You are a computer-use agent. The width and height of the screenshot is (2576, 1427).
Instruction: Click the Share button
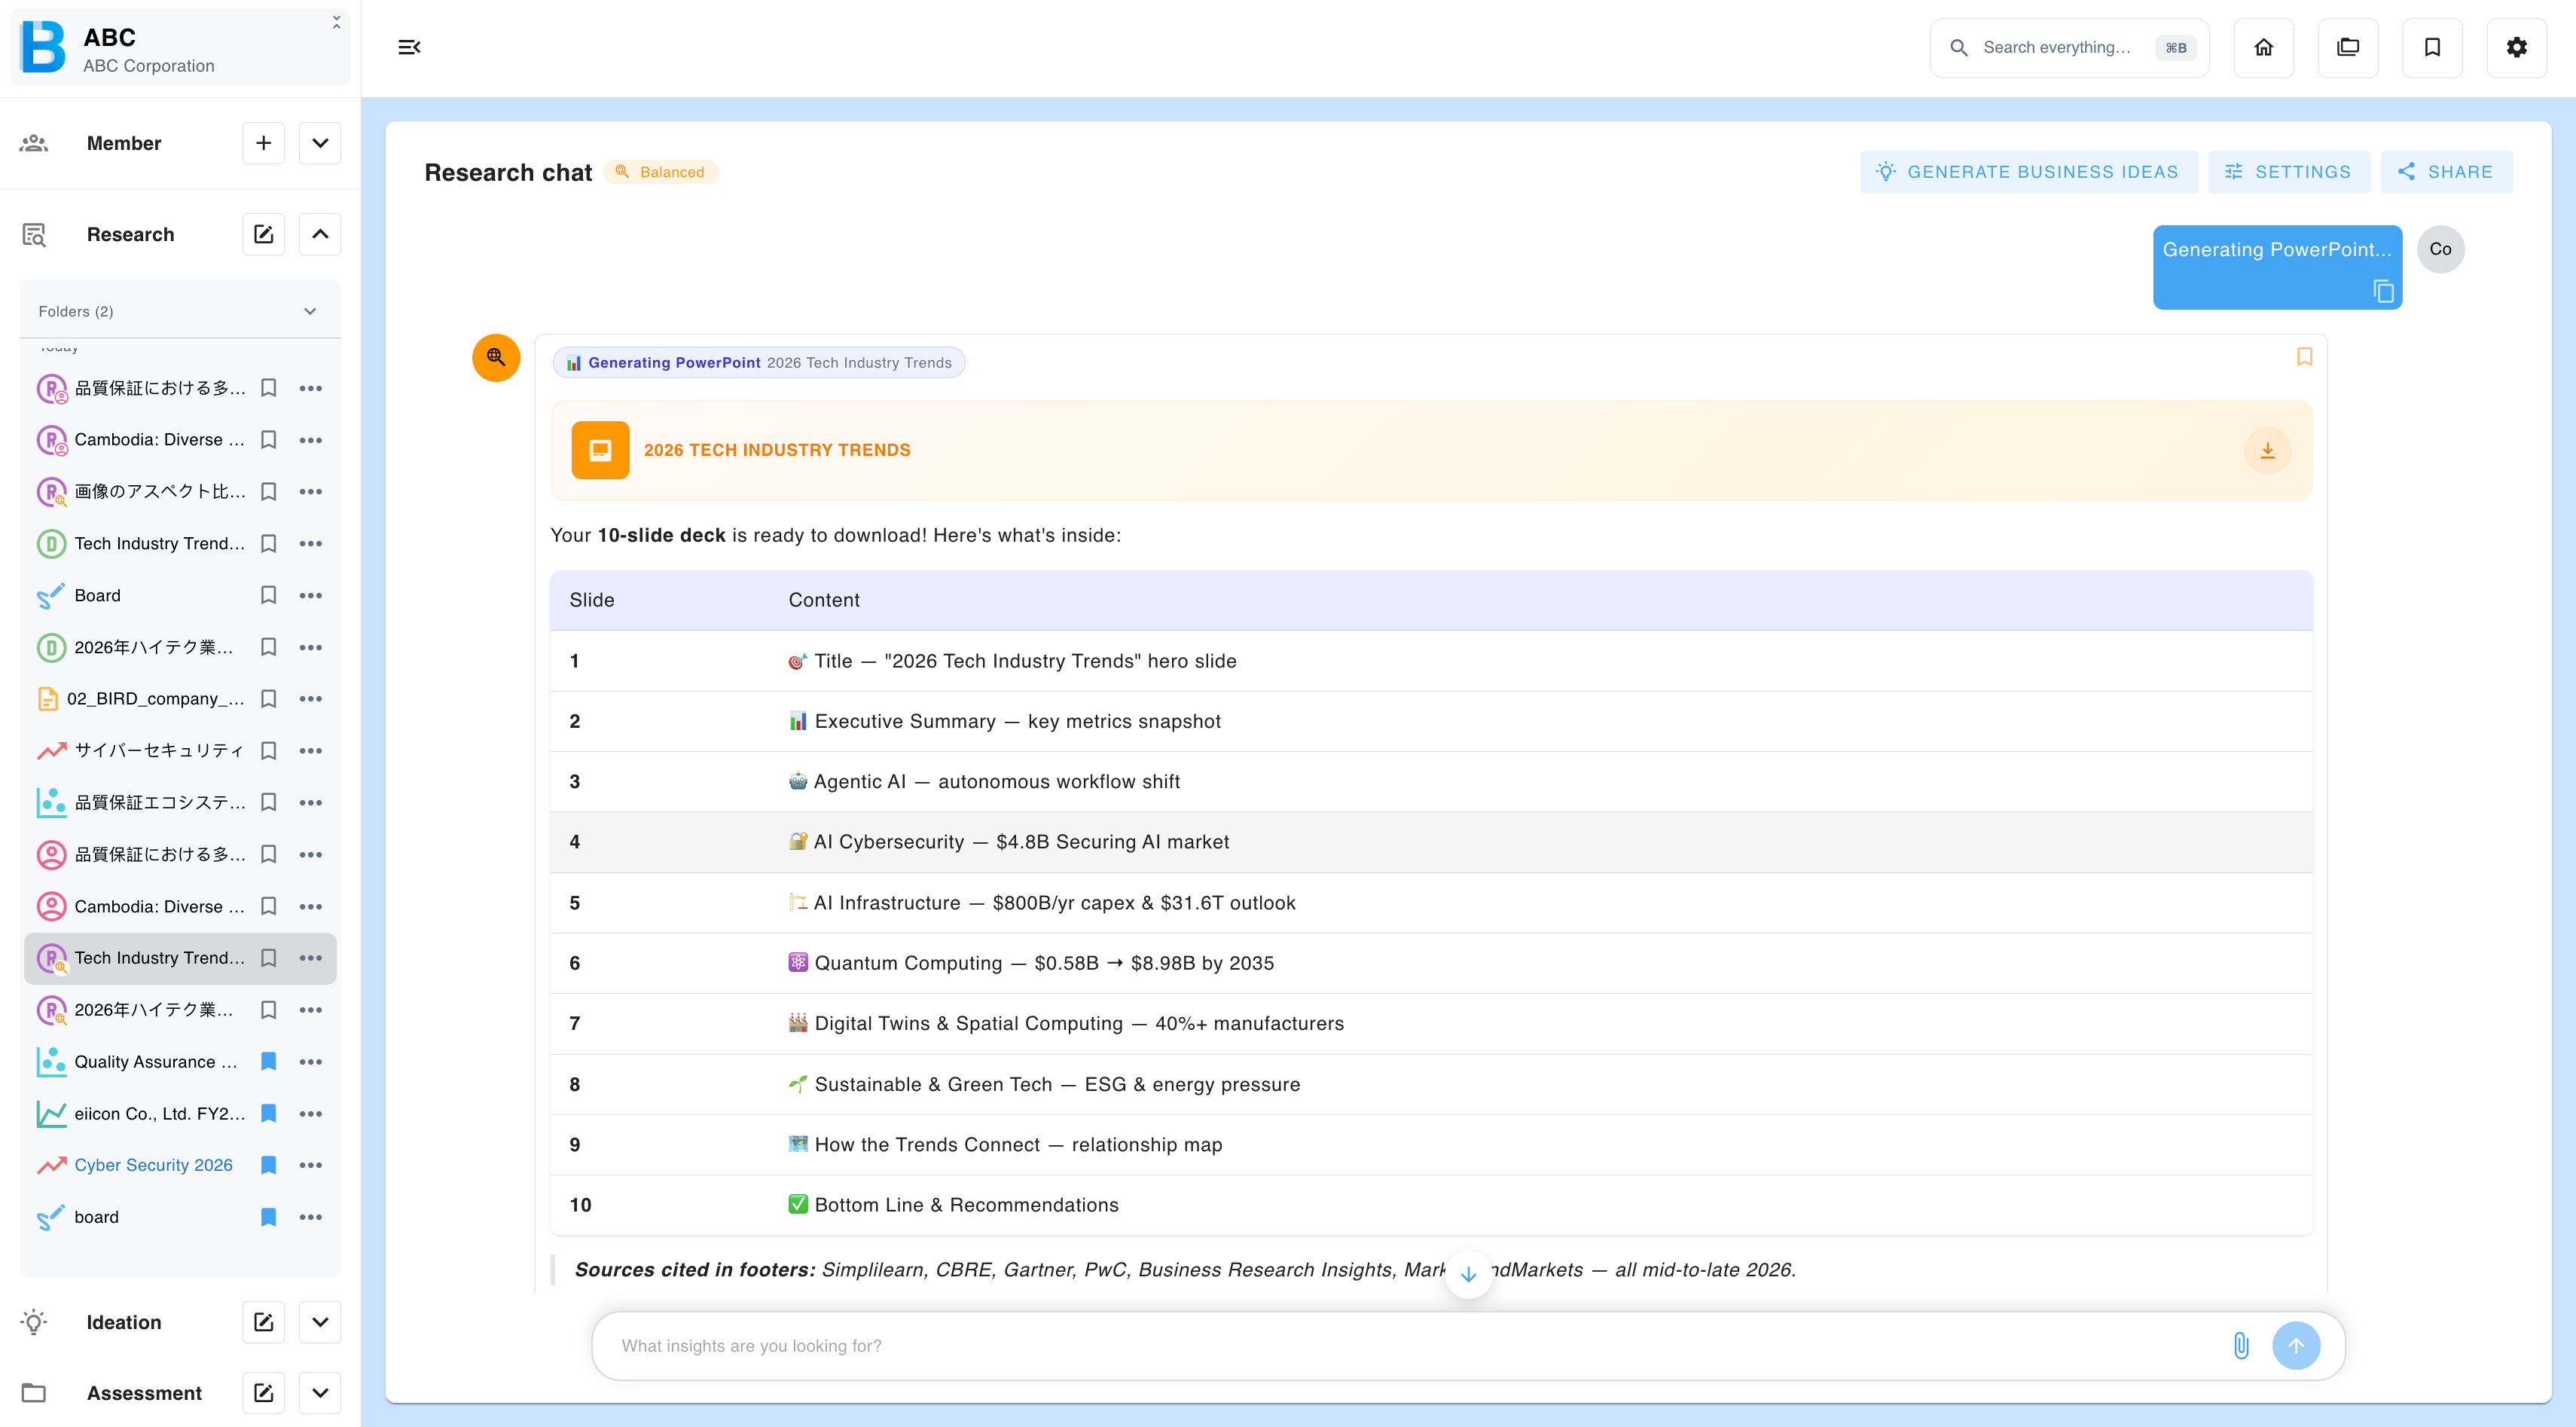point(2445,172)
